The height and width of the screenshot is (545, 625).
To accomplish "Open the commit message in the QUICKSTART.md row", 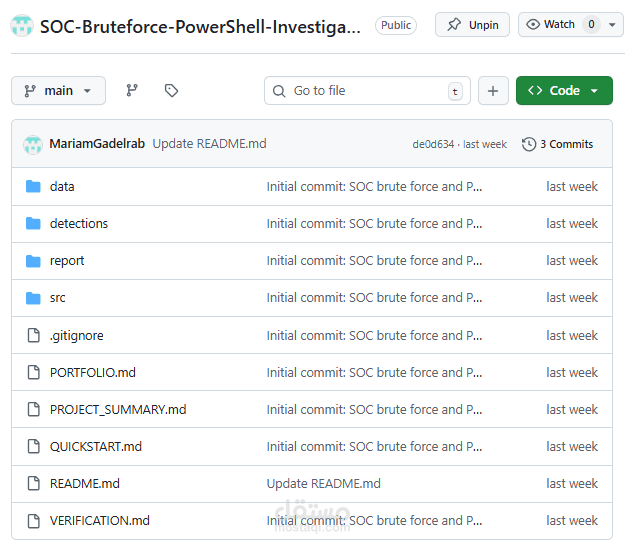I will (x=374, y=447).
